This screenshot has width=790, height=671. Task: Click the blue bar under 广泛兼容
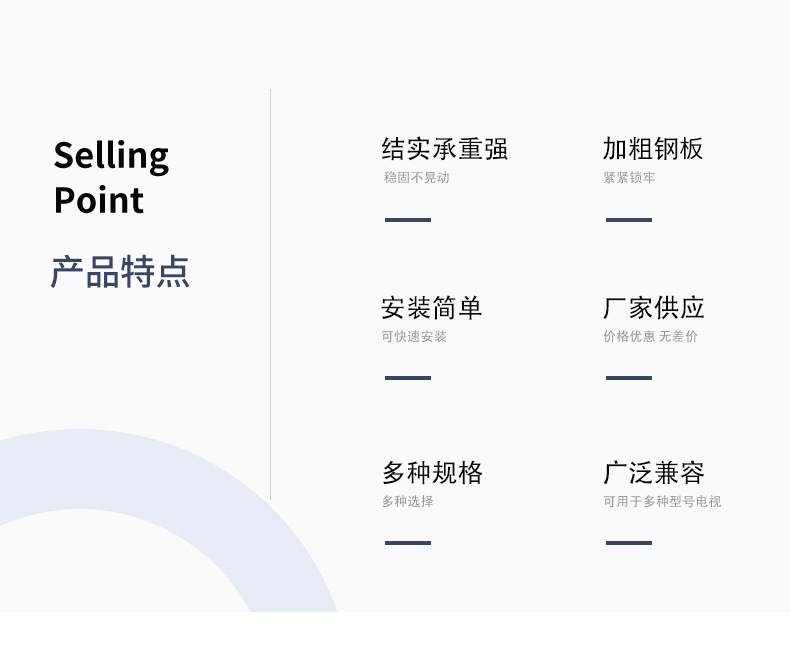click(629, 543)
